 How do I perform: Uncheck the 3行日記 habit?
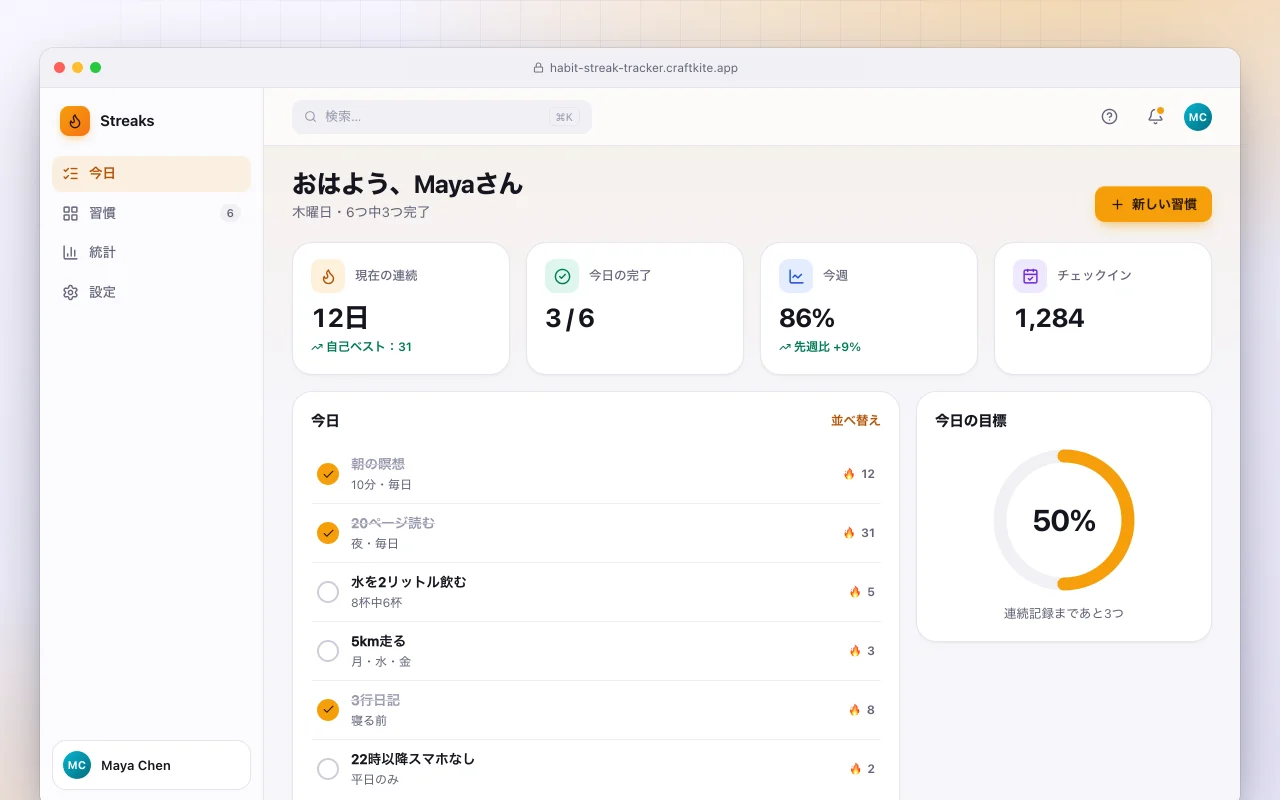(328, 710)
